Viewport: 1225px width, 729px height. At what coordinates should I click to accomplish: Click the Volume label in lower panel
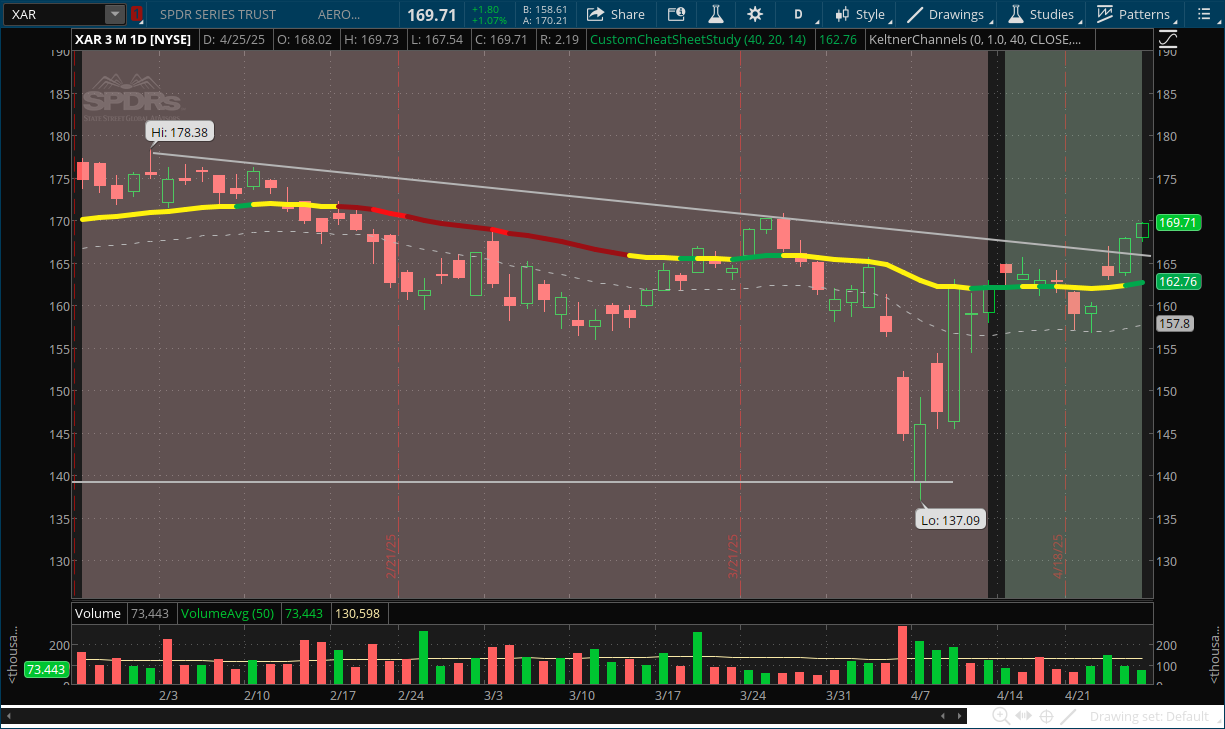click(98, 613)
